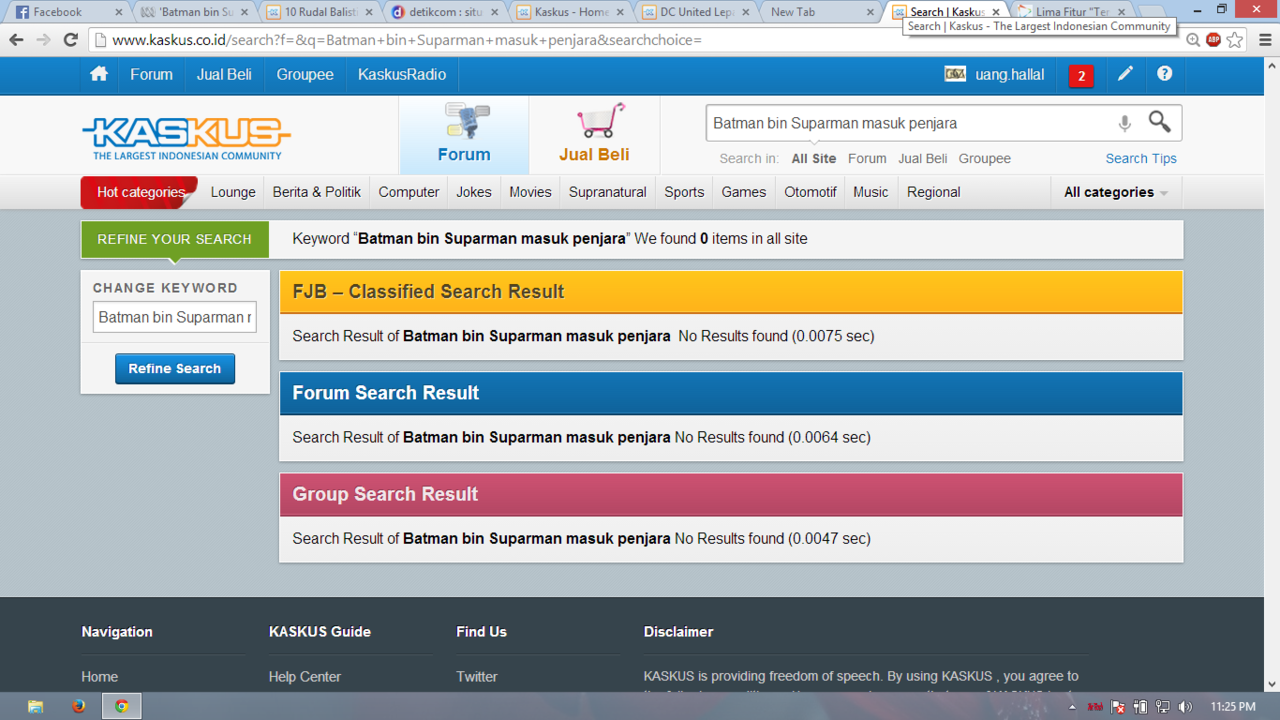Open Home footer link
The height and width of the screenshot is (720, 1280).
click(x=100, y=676)
